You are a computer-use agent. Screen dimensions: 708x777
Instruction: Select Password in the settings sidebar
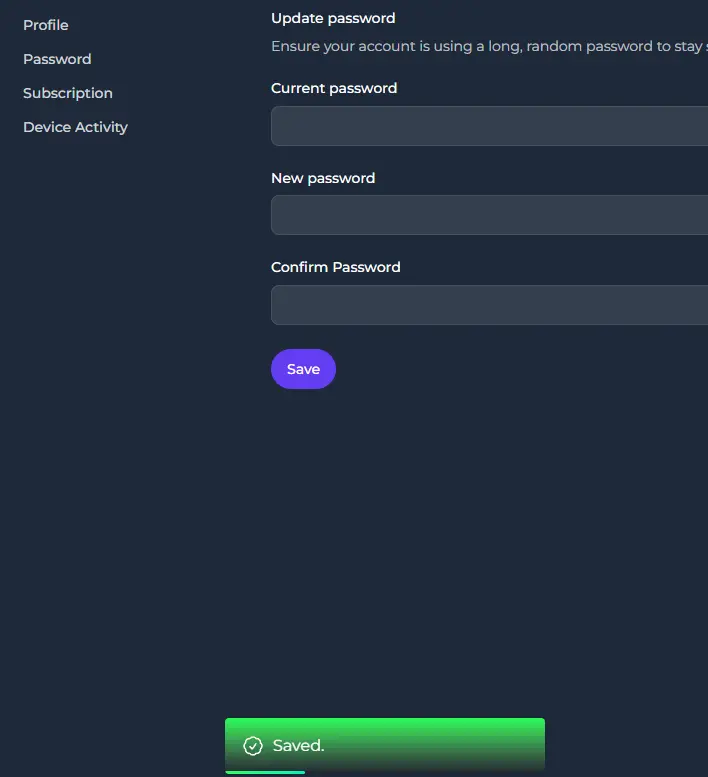click(x=57, y=59)
